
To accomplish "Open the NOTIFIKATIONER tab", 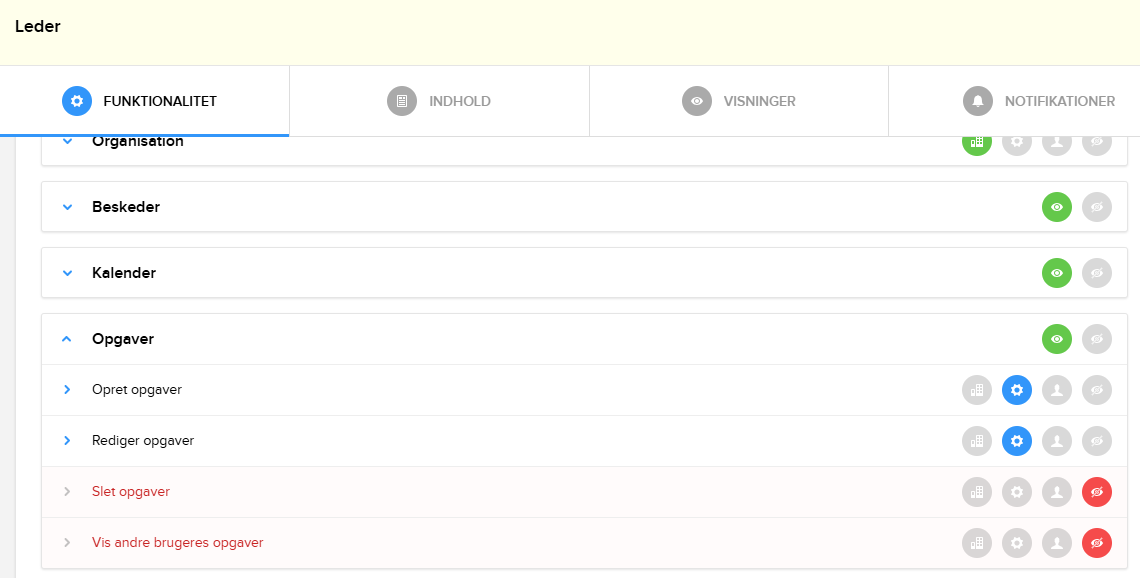I will 1039,101.
